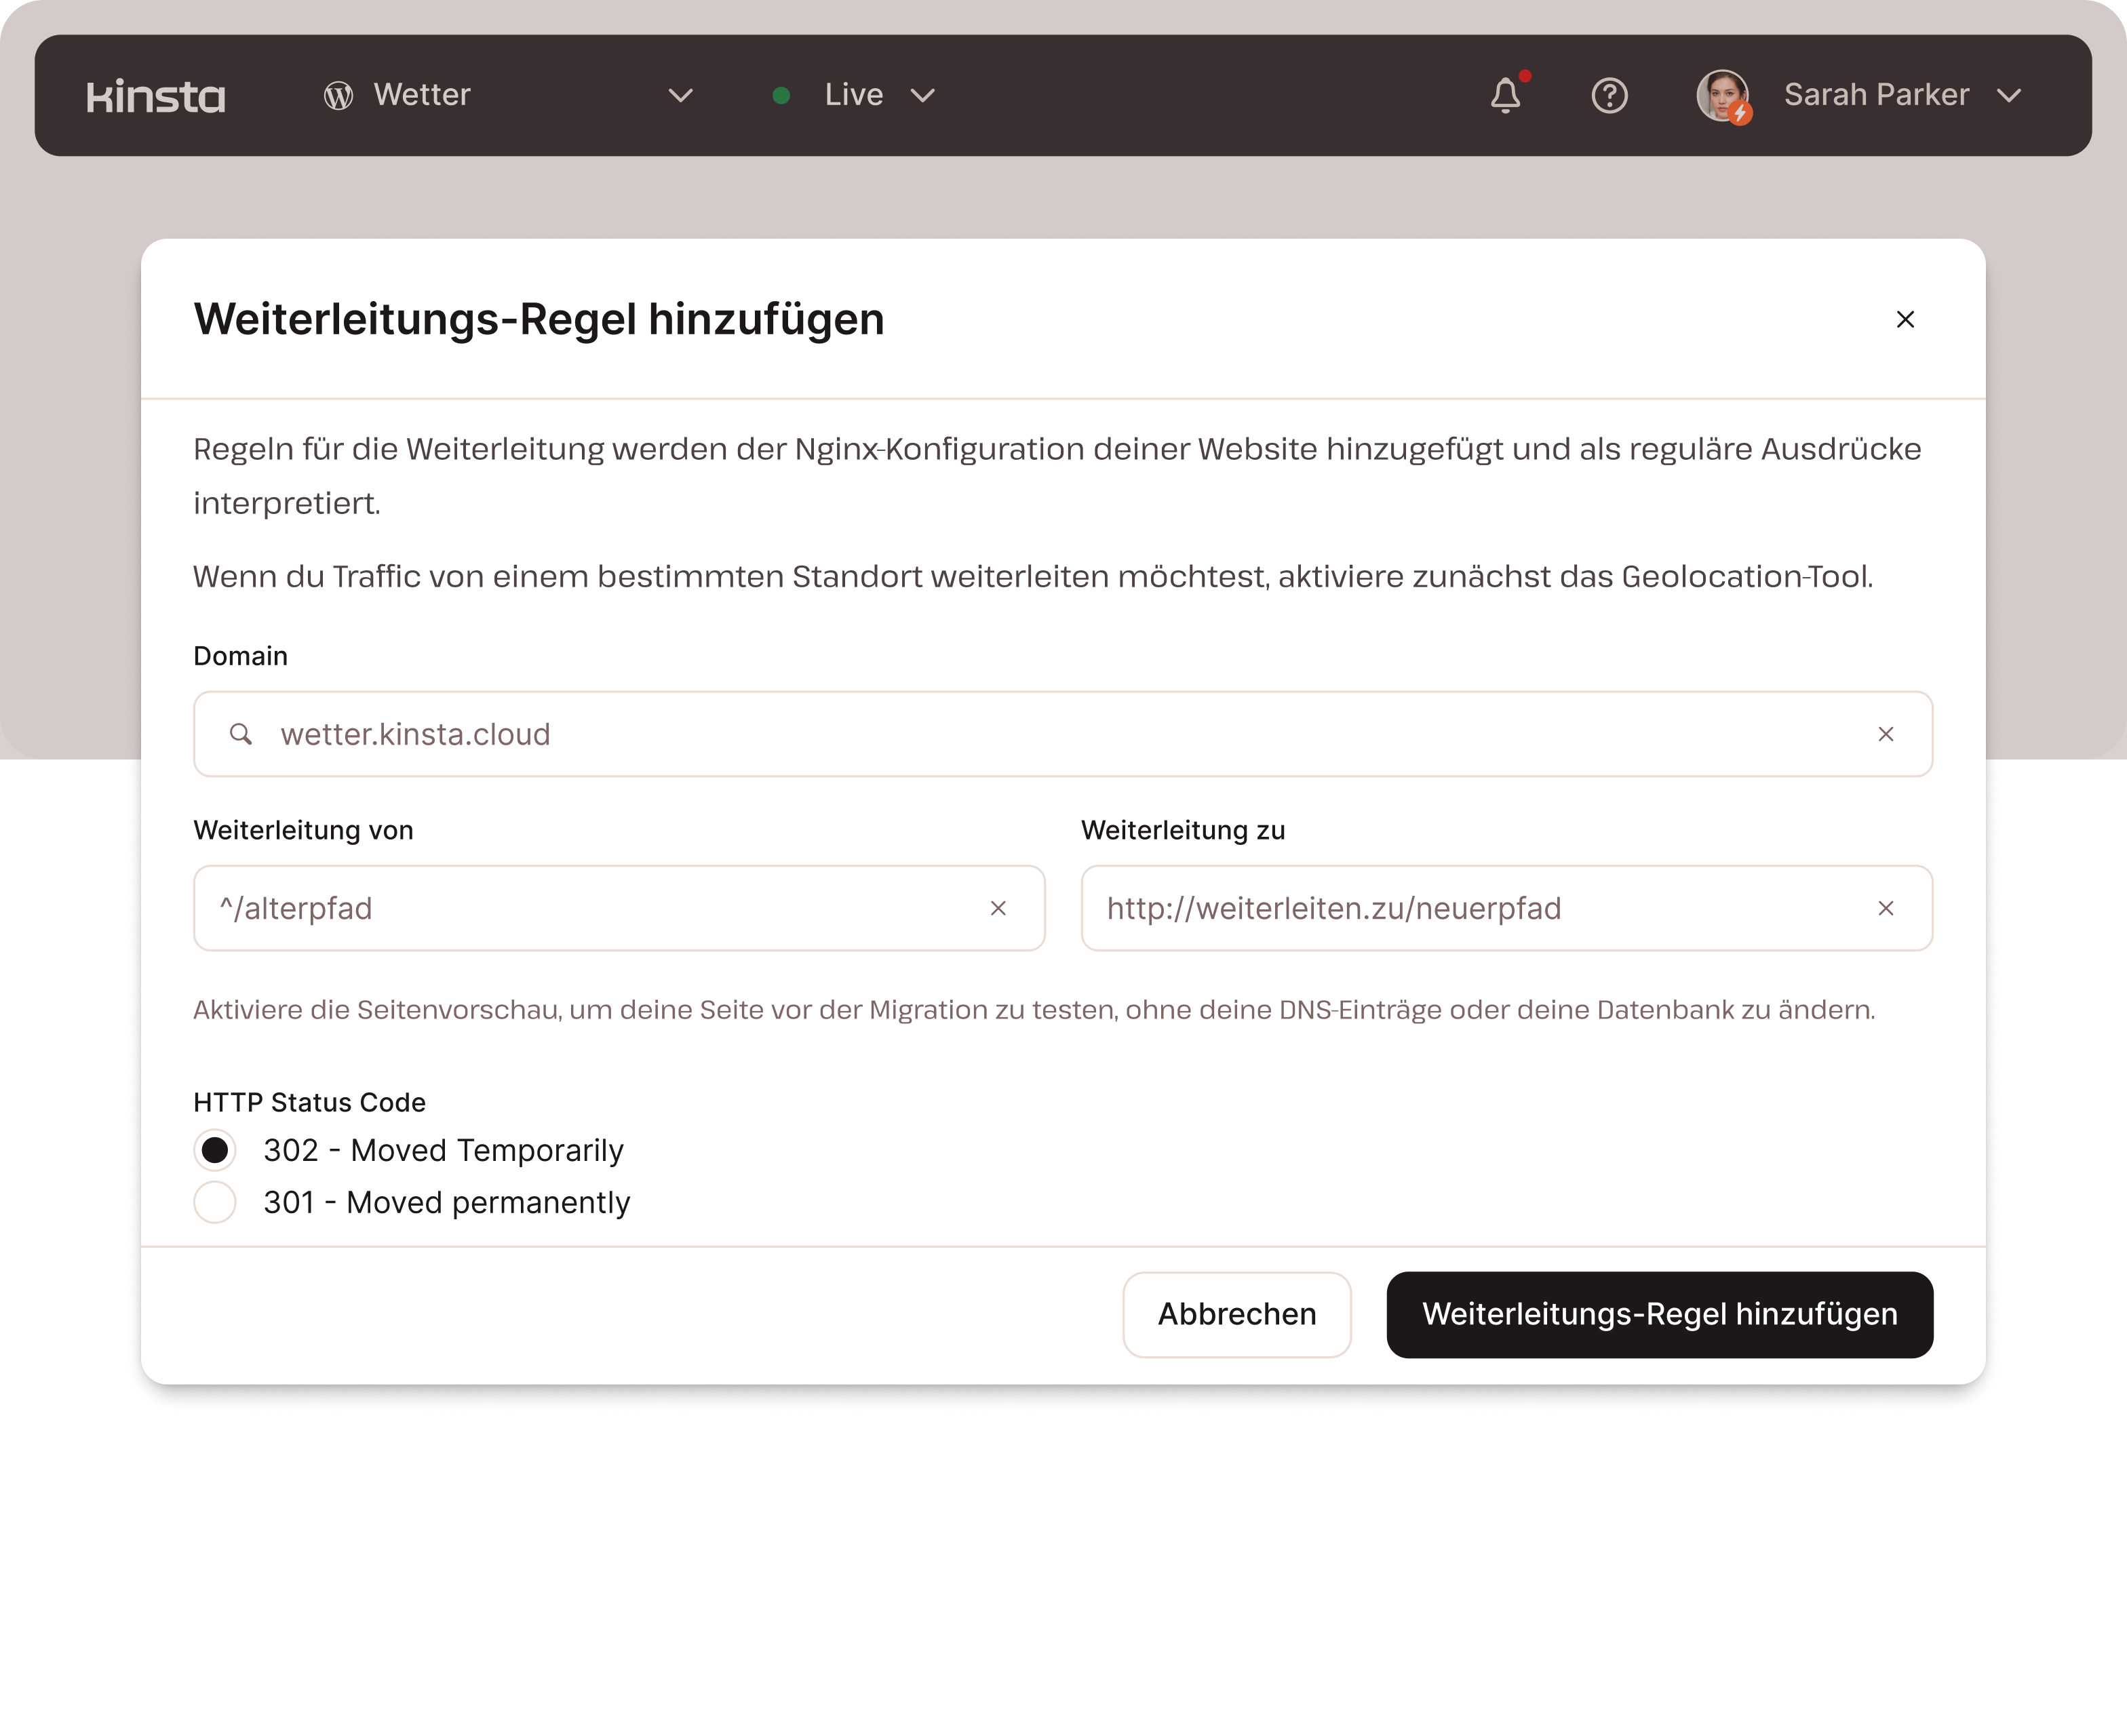This screenshot has height=1736, width=2127.
Task: Click the search icon in Domain field
Action: (241, 735)
